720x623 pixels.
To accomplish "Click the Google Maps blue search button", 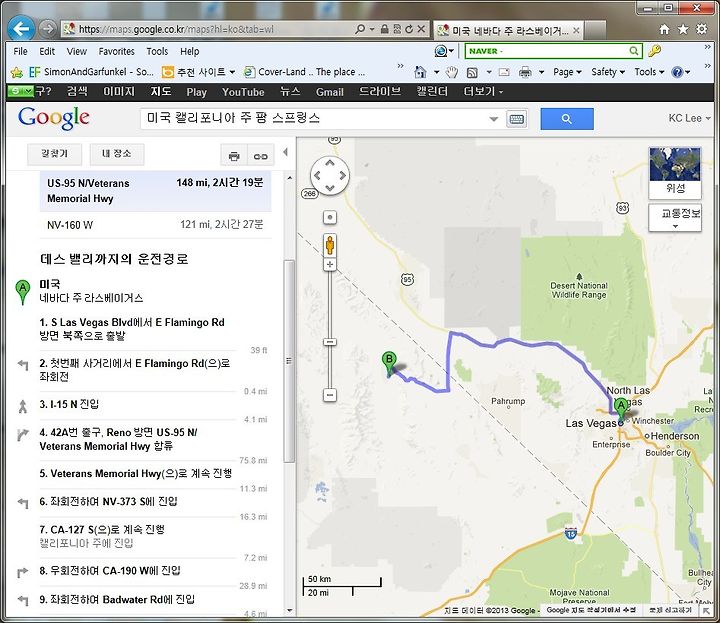I will pyautogui.click(x=567, y=119).
